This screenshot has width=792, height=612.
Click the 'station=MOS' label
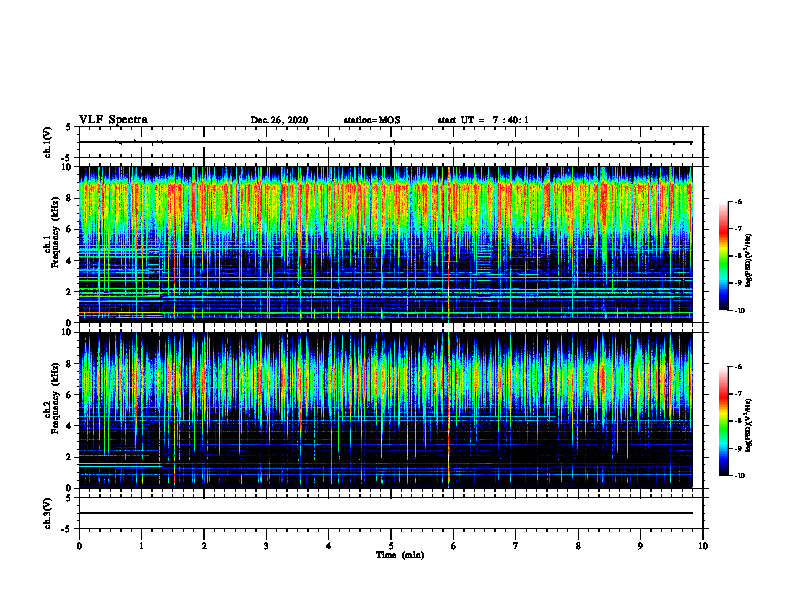372,120
